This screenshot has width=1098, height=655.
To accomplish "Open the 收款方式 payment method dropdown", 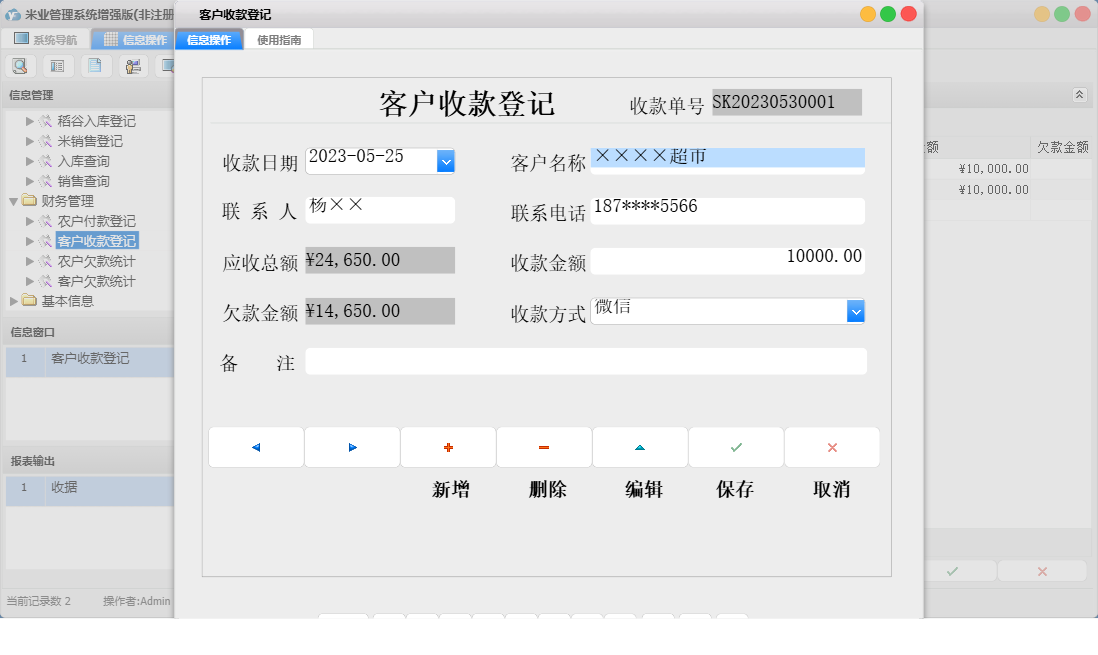I will pyautogui.click(x=857, y=311).
